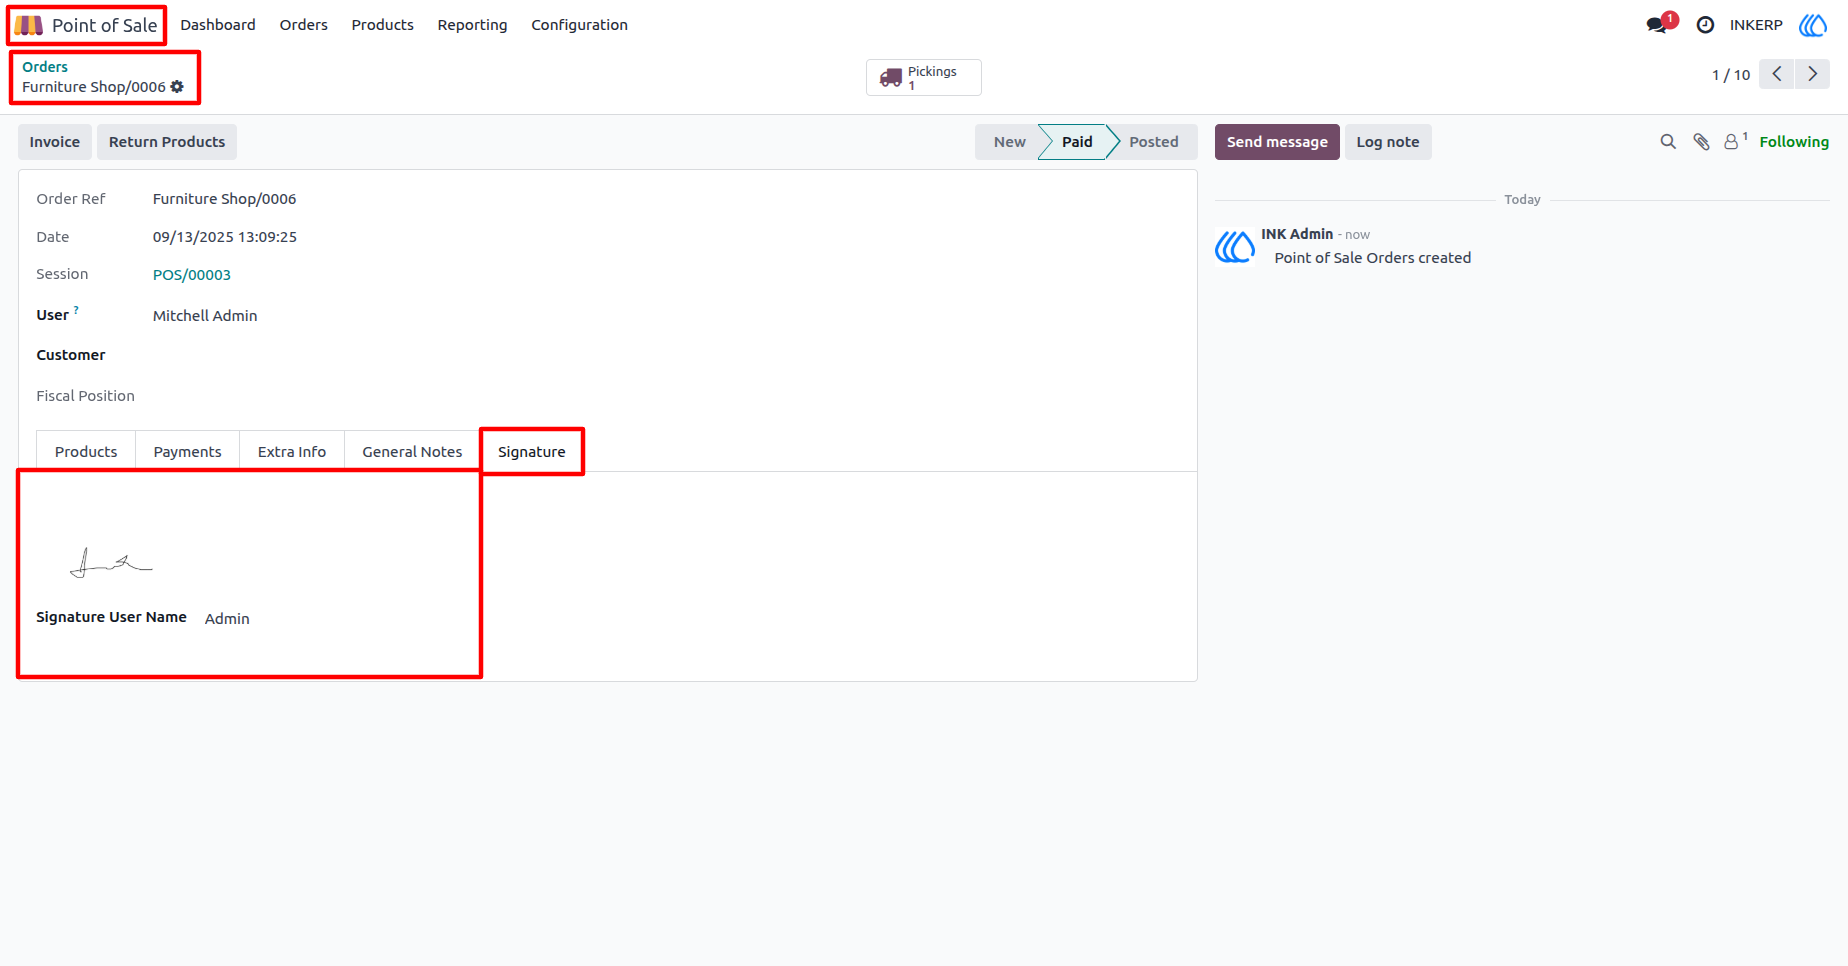This screenshot has height=966, width=1848.
Task: Go to previous record arrow
Action: [1776, 74]
